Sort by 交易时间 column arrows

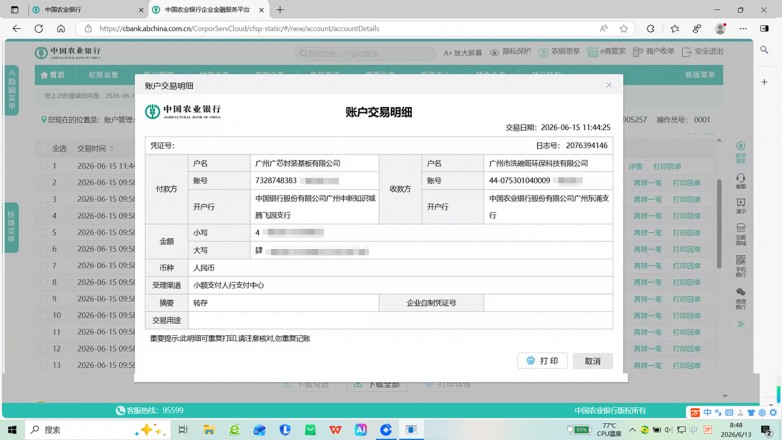click(x=112, y=149)
